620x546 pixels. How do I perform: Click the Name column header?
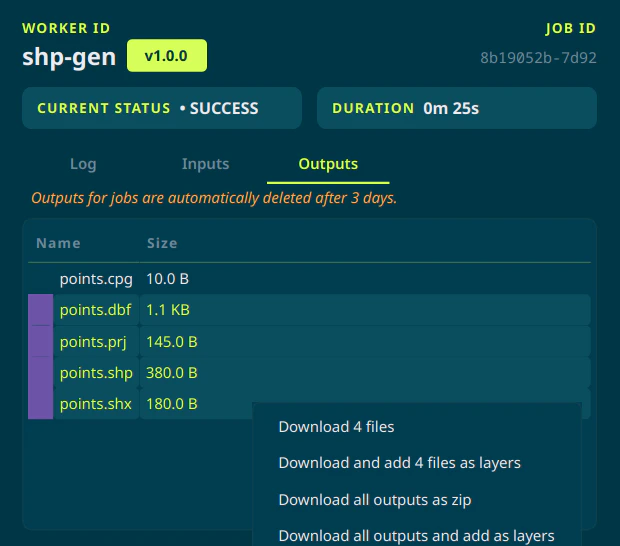tap(58, 243)
